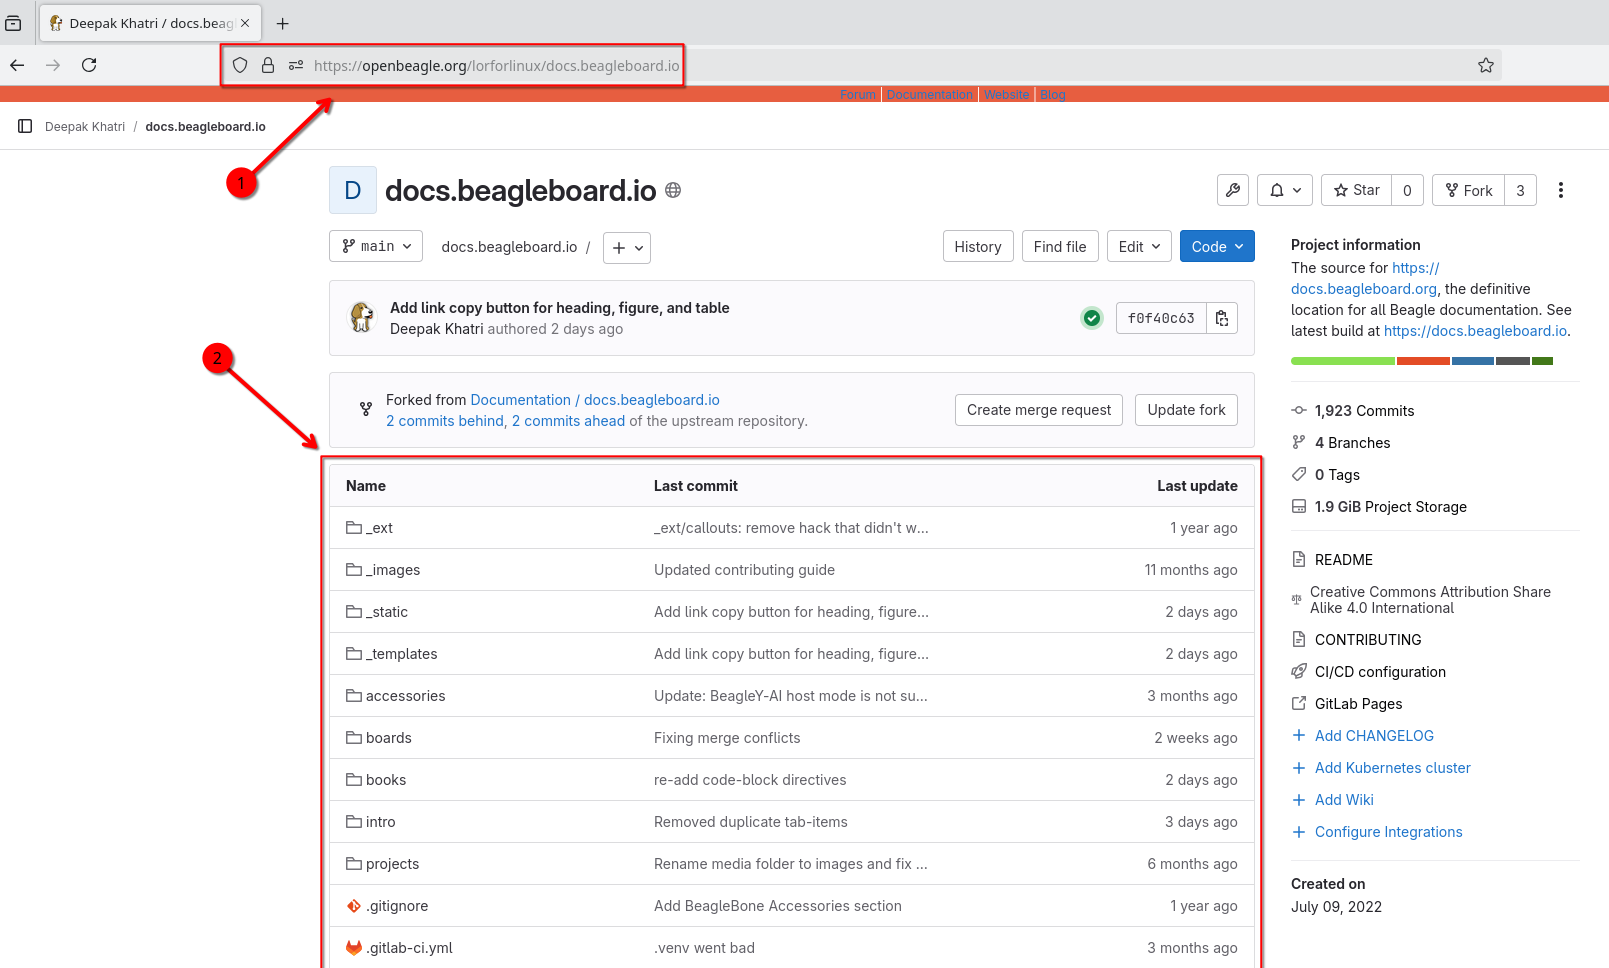Open the .gitlab-ci.yml file
1609x968 pixels.
pyautogui.click(x=410, y=947)
